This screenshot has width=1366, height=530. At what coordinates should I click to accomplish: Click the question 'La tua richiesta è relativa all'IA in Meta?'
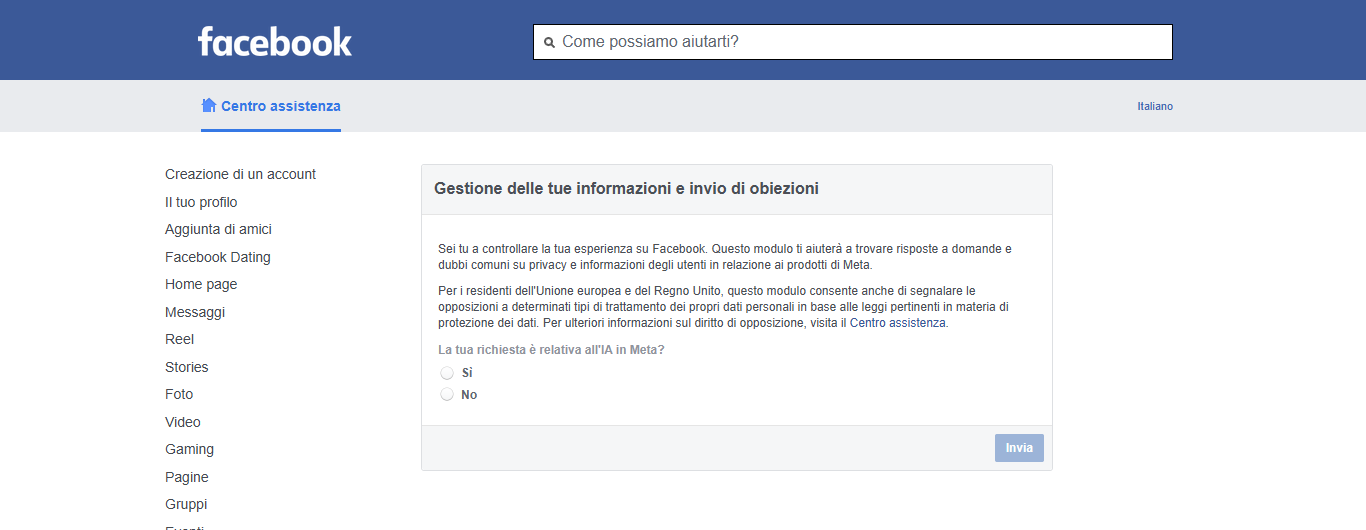click(551, 350)
